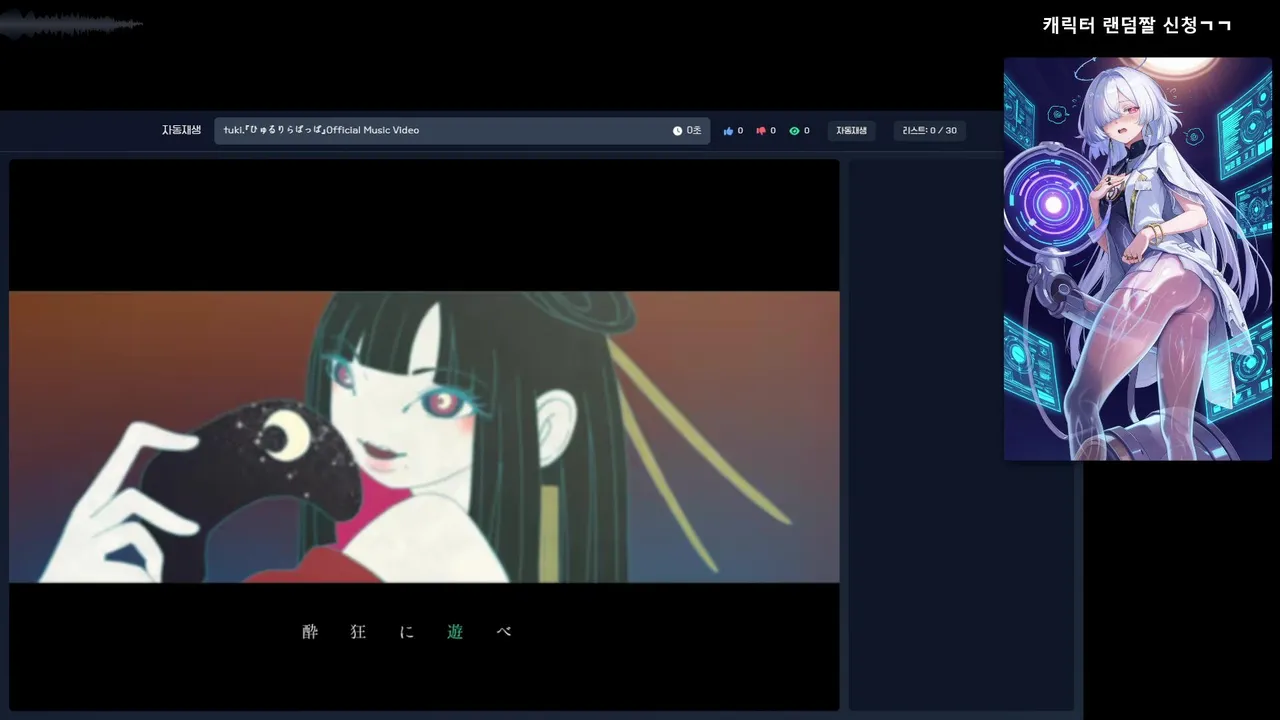Viewport: 1280px width, 720px height.
Task: Click the thumbs-up like icon
Action: (x=728, y=131)
